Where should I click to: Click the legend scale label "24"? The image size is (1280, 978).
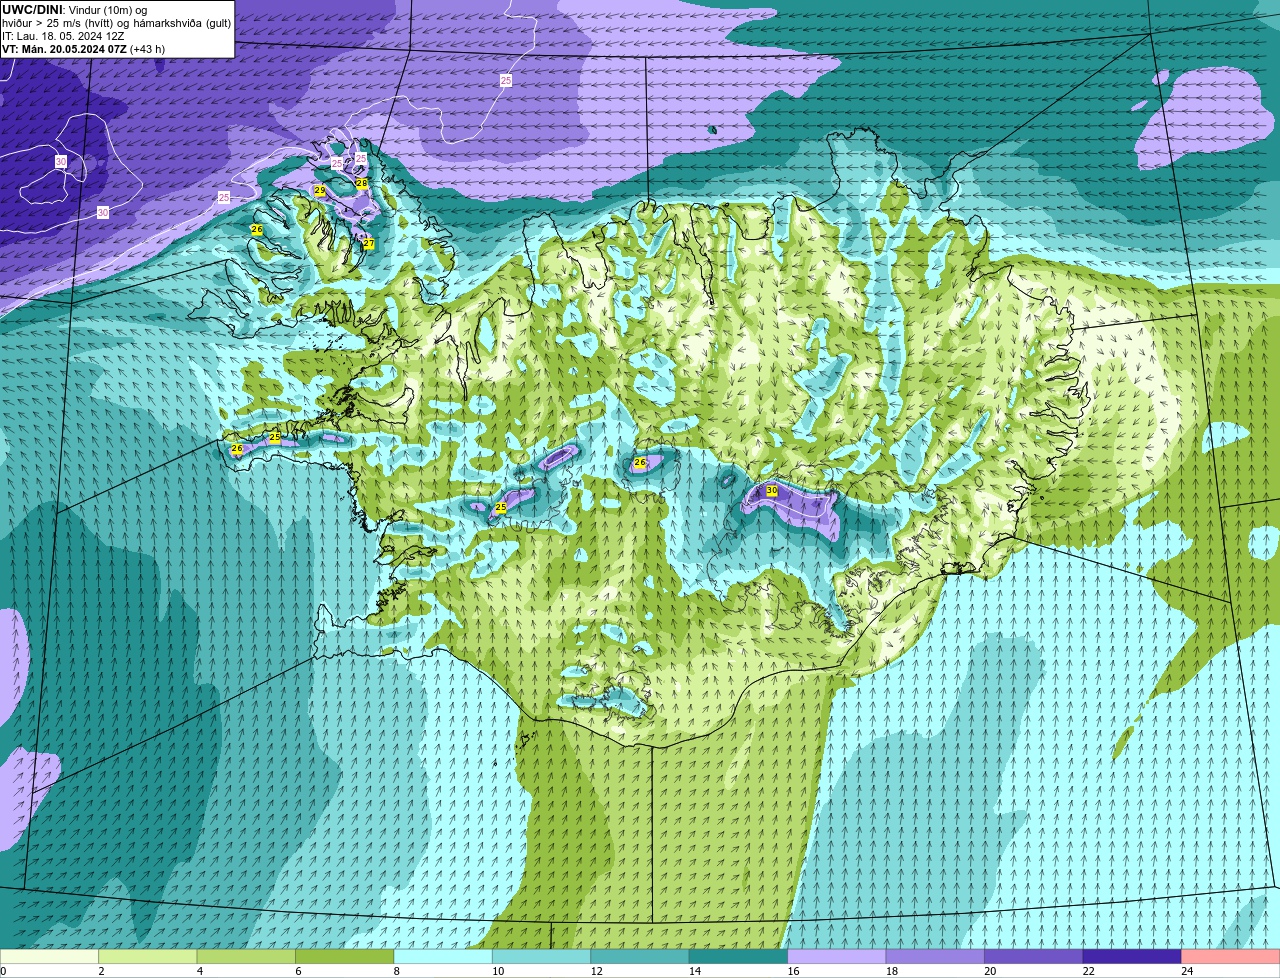click(x=1187, y=971)
